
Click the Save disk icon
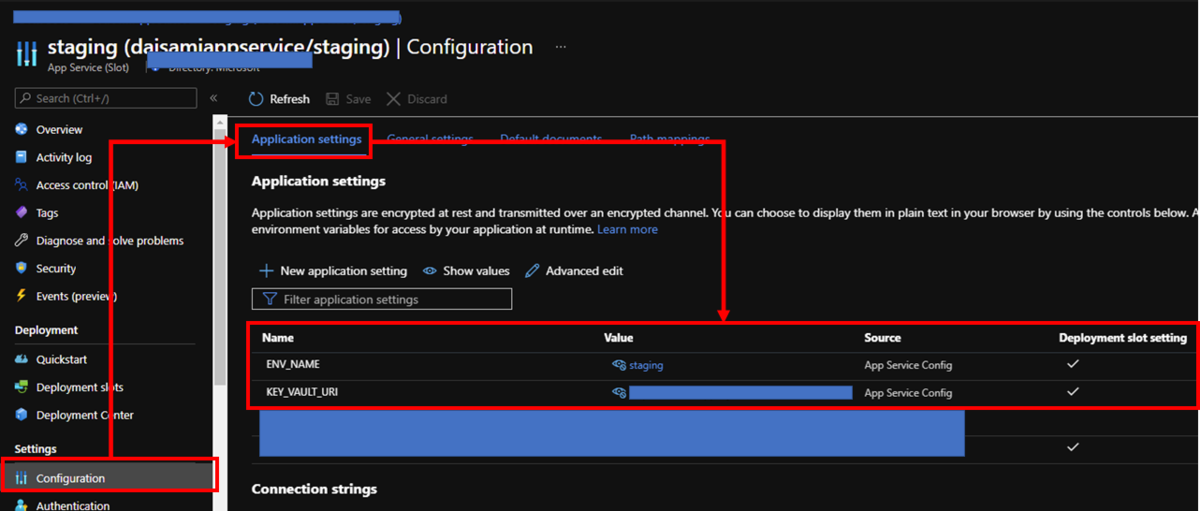[332, 99]
